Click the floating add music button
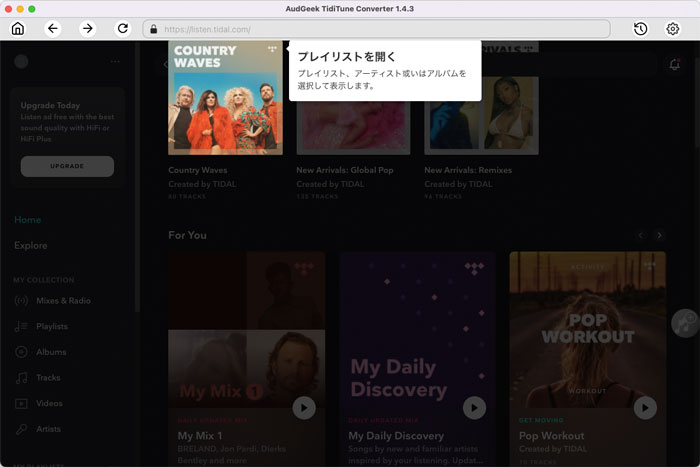 point(684,323)
